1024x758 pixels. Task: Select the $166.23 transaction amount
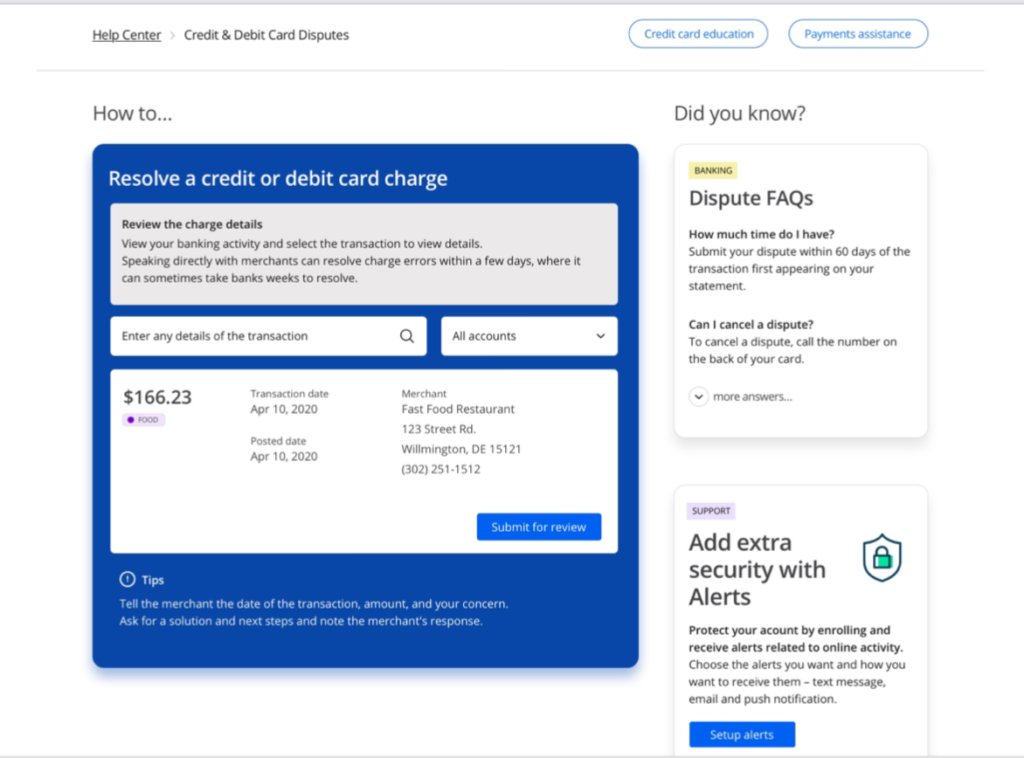[157, 397]
